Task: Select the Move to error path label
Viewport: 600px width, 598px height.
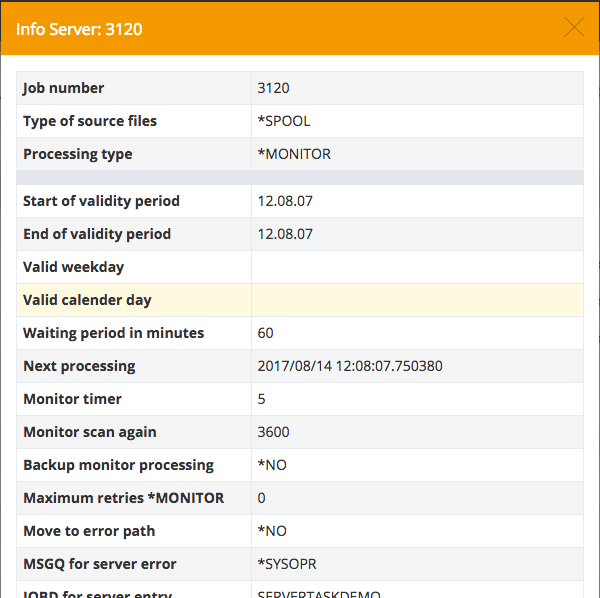Action: (89, 531)
